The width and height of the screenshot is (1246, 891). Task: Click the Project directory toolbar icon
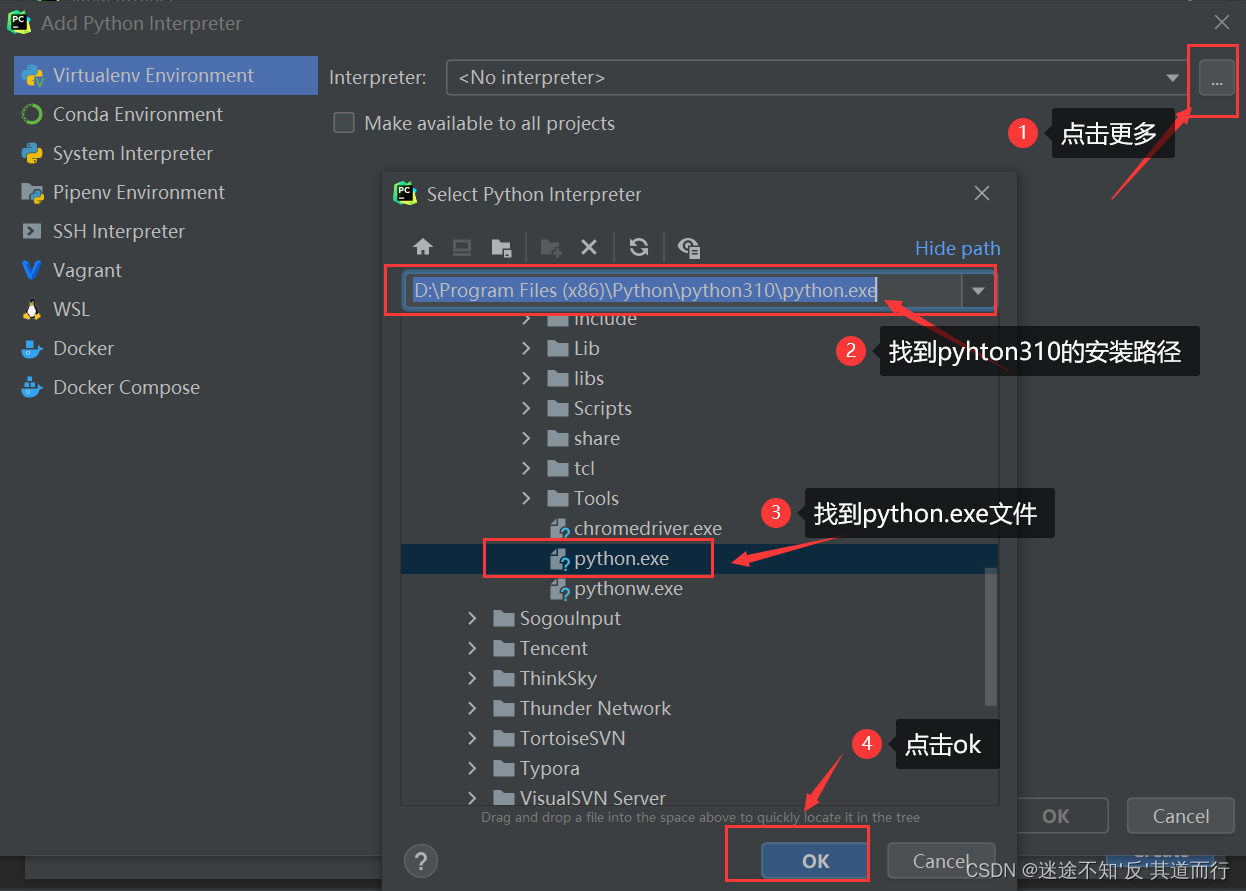coord(502,247)
